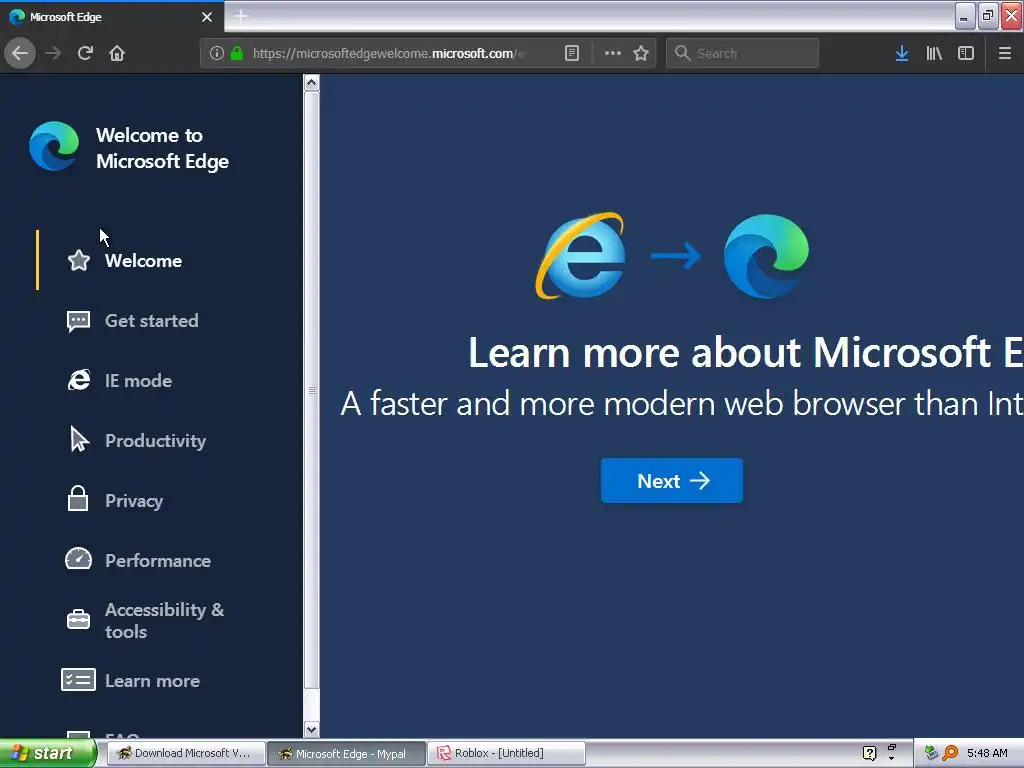Screen dimensions: 1024x768
Task: Open downloads arrow in toolbar
Action: (901, 53)
